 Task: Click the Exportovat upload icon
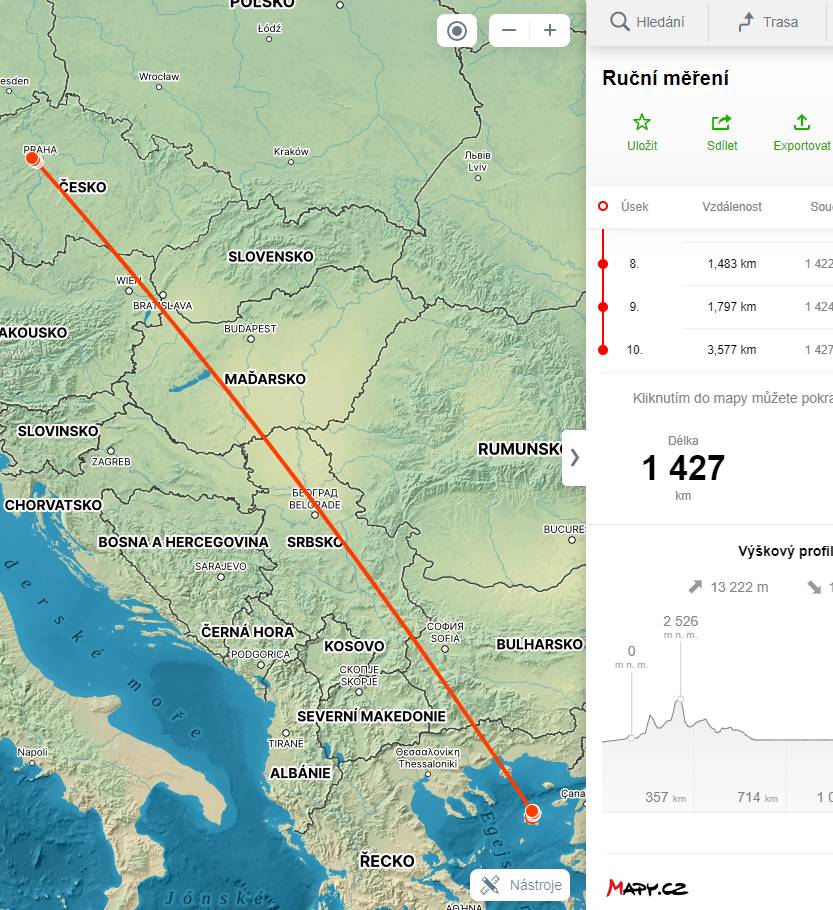tap(802, 122)
